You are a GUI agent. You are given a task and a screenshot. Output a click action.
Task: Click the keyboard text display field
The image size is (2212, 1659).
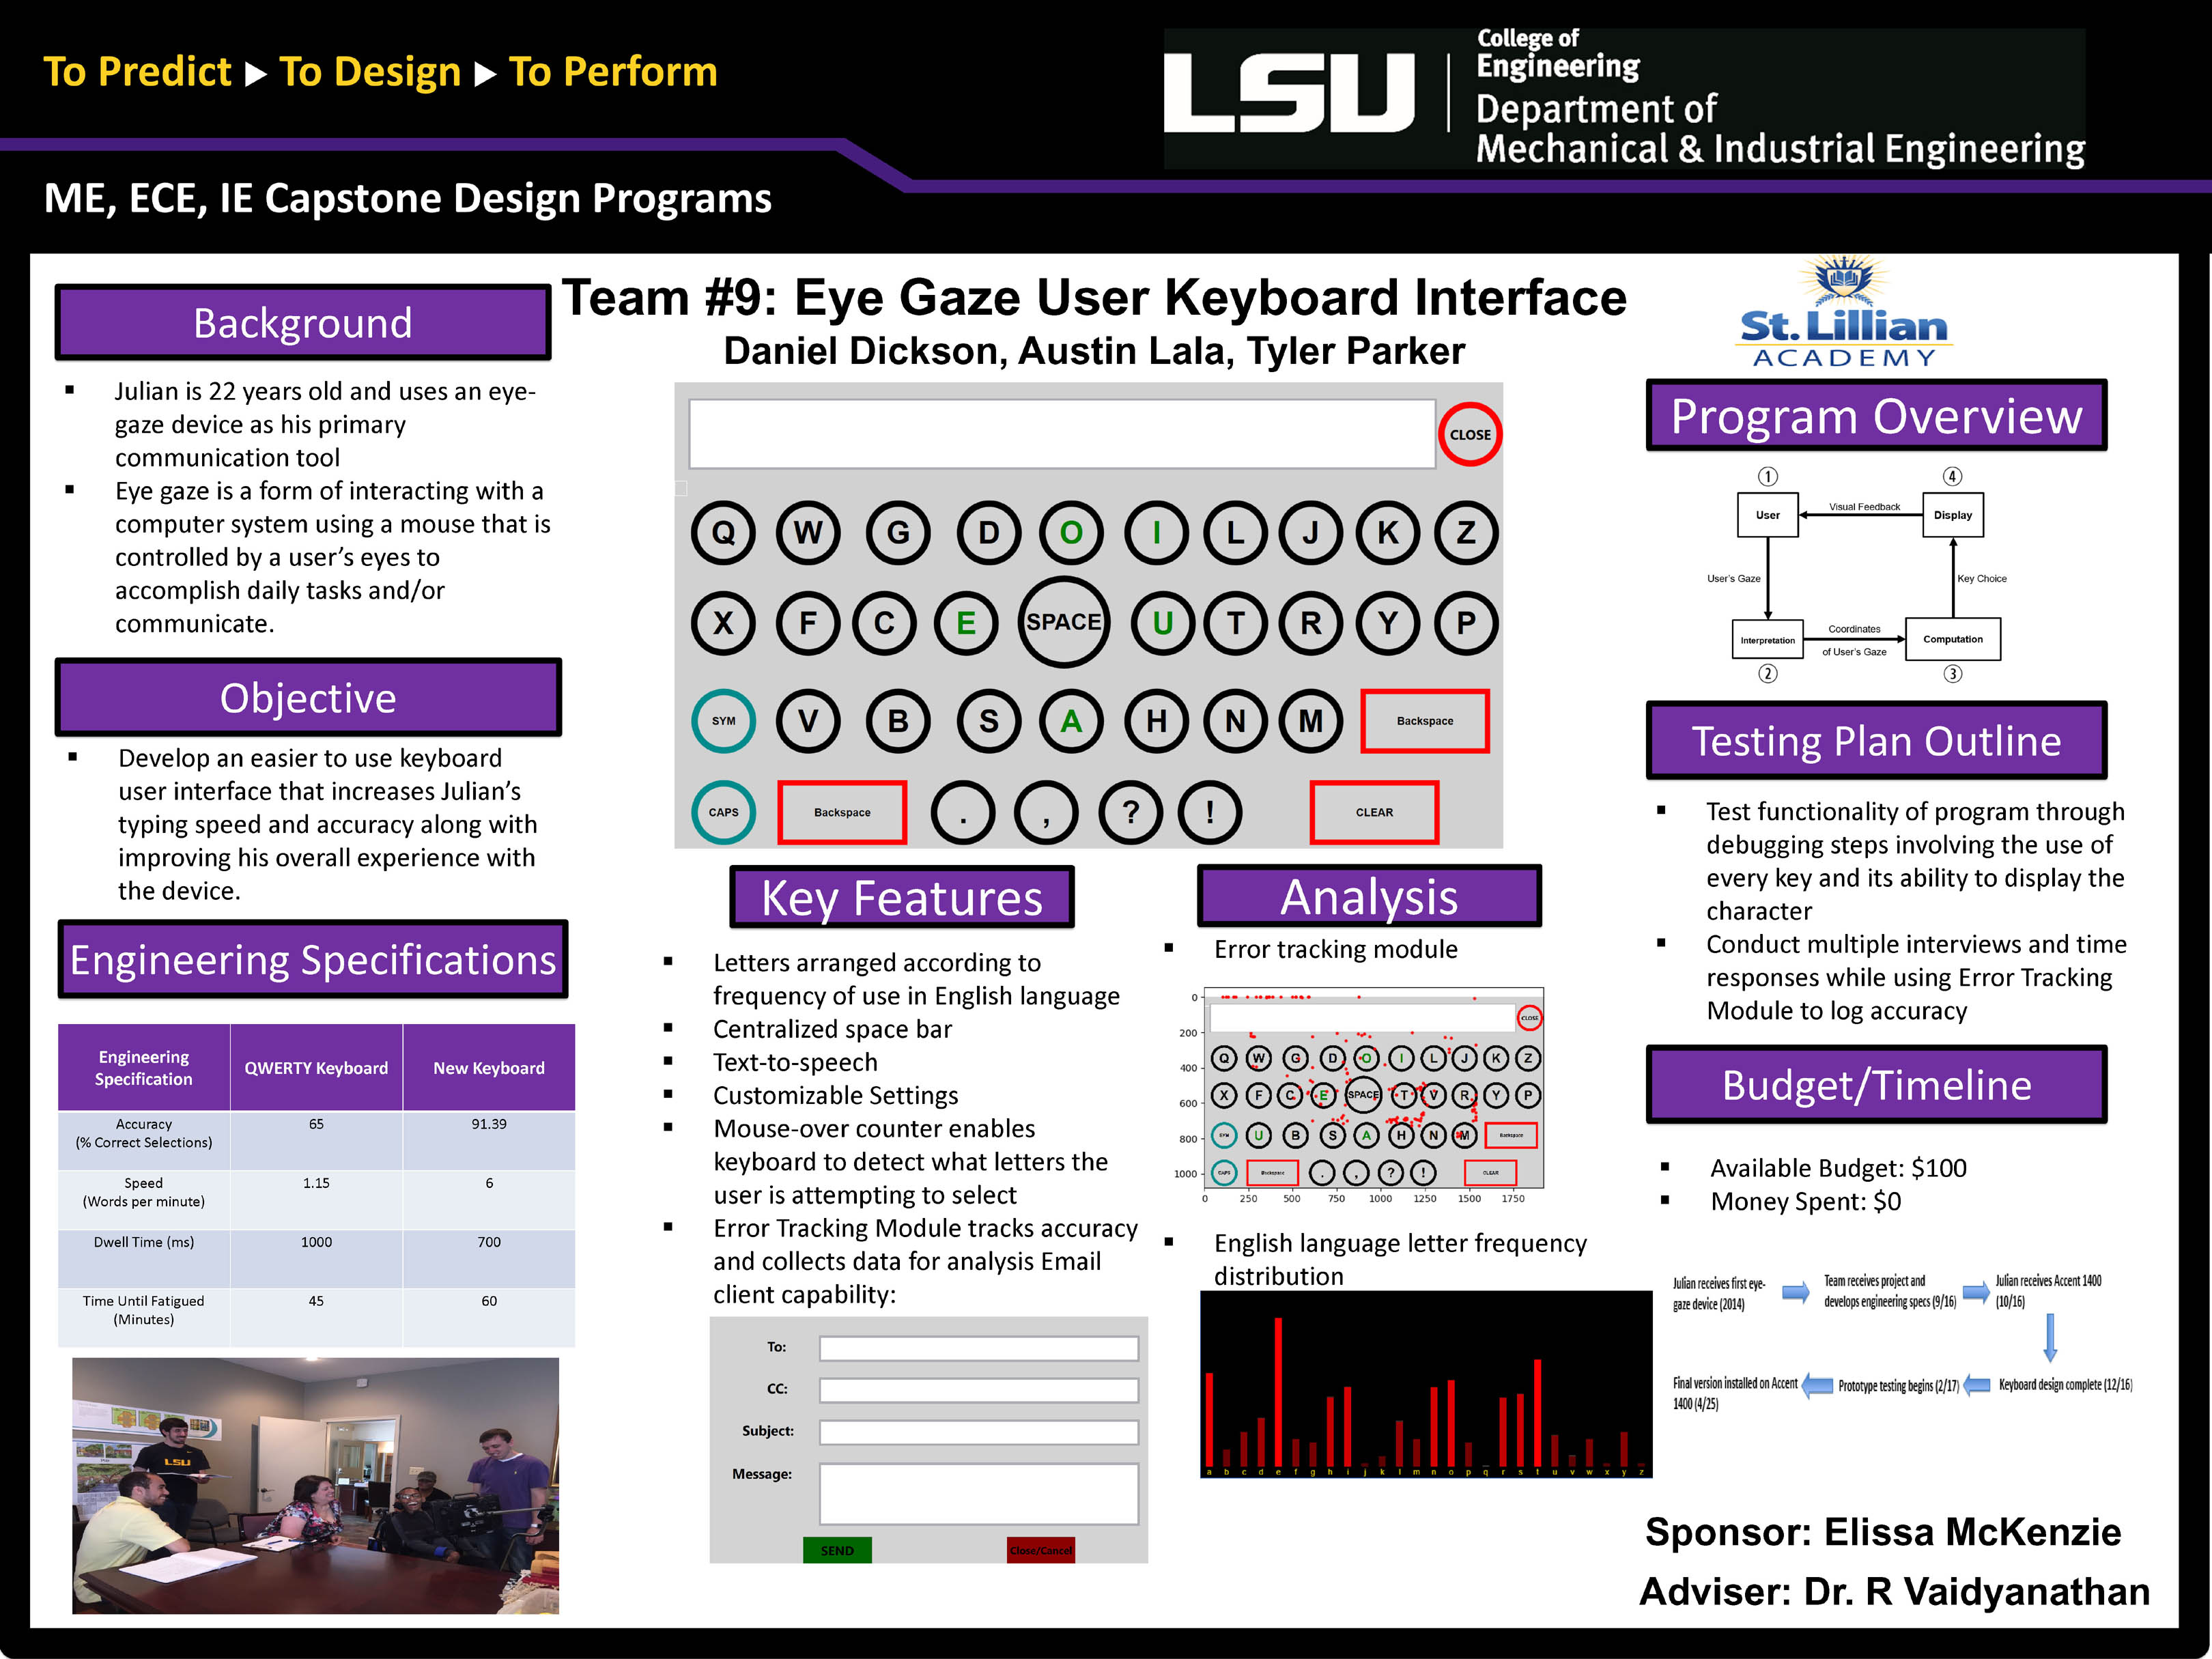(x=1062, y=434)
